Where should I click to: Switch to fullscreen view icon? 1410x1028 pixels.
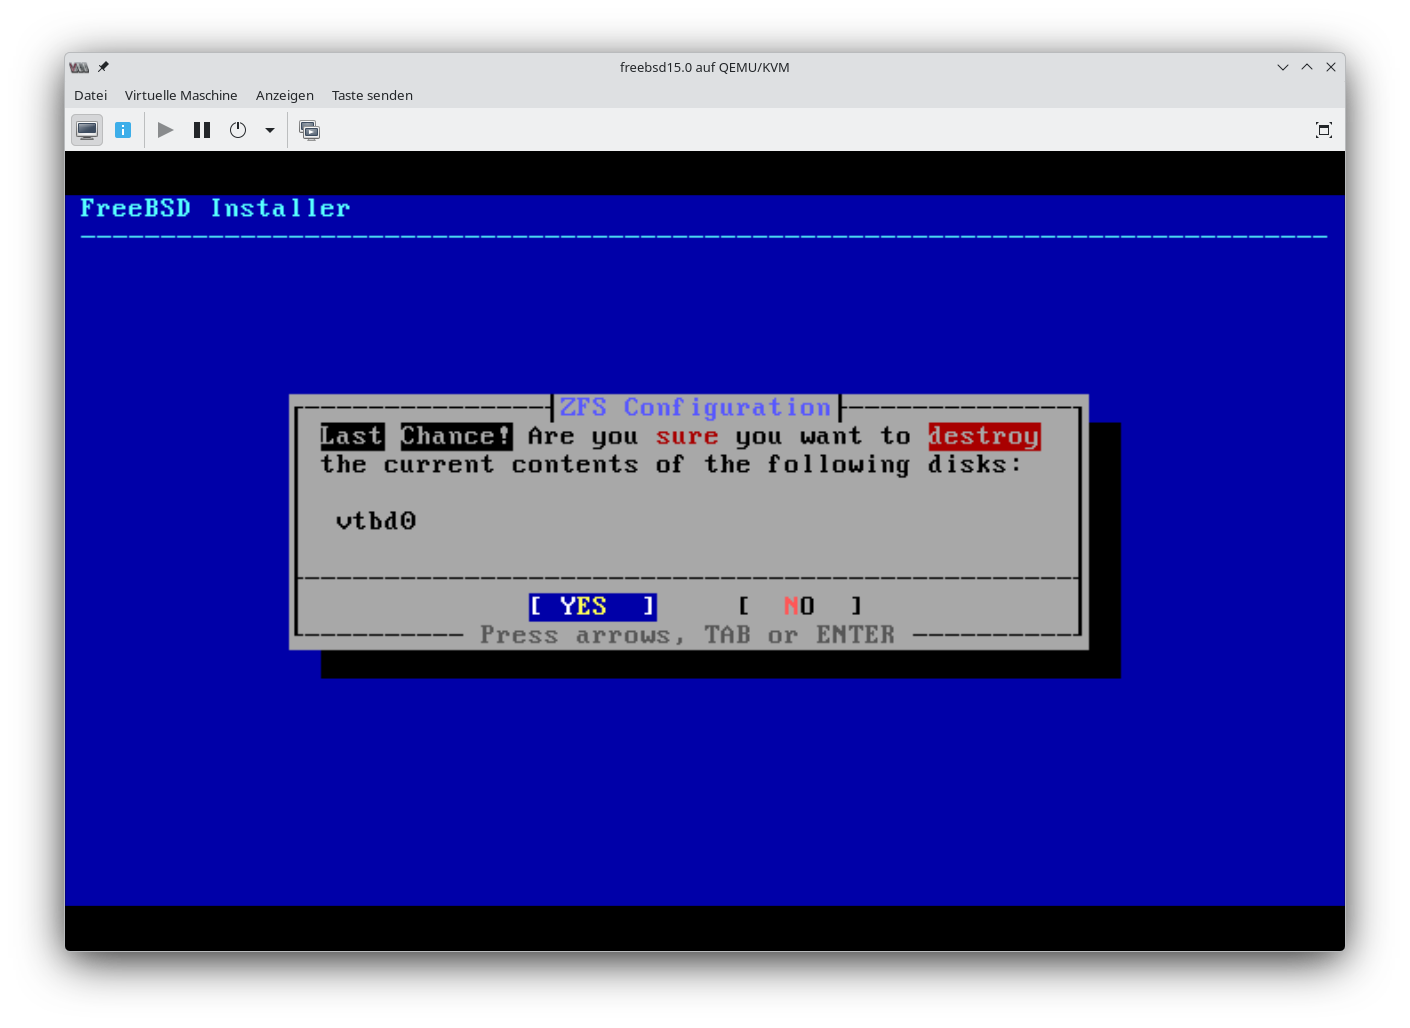click(1324, 130)
